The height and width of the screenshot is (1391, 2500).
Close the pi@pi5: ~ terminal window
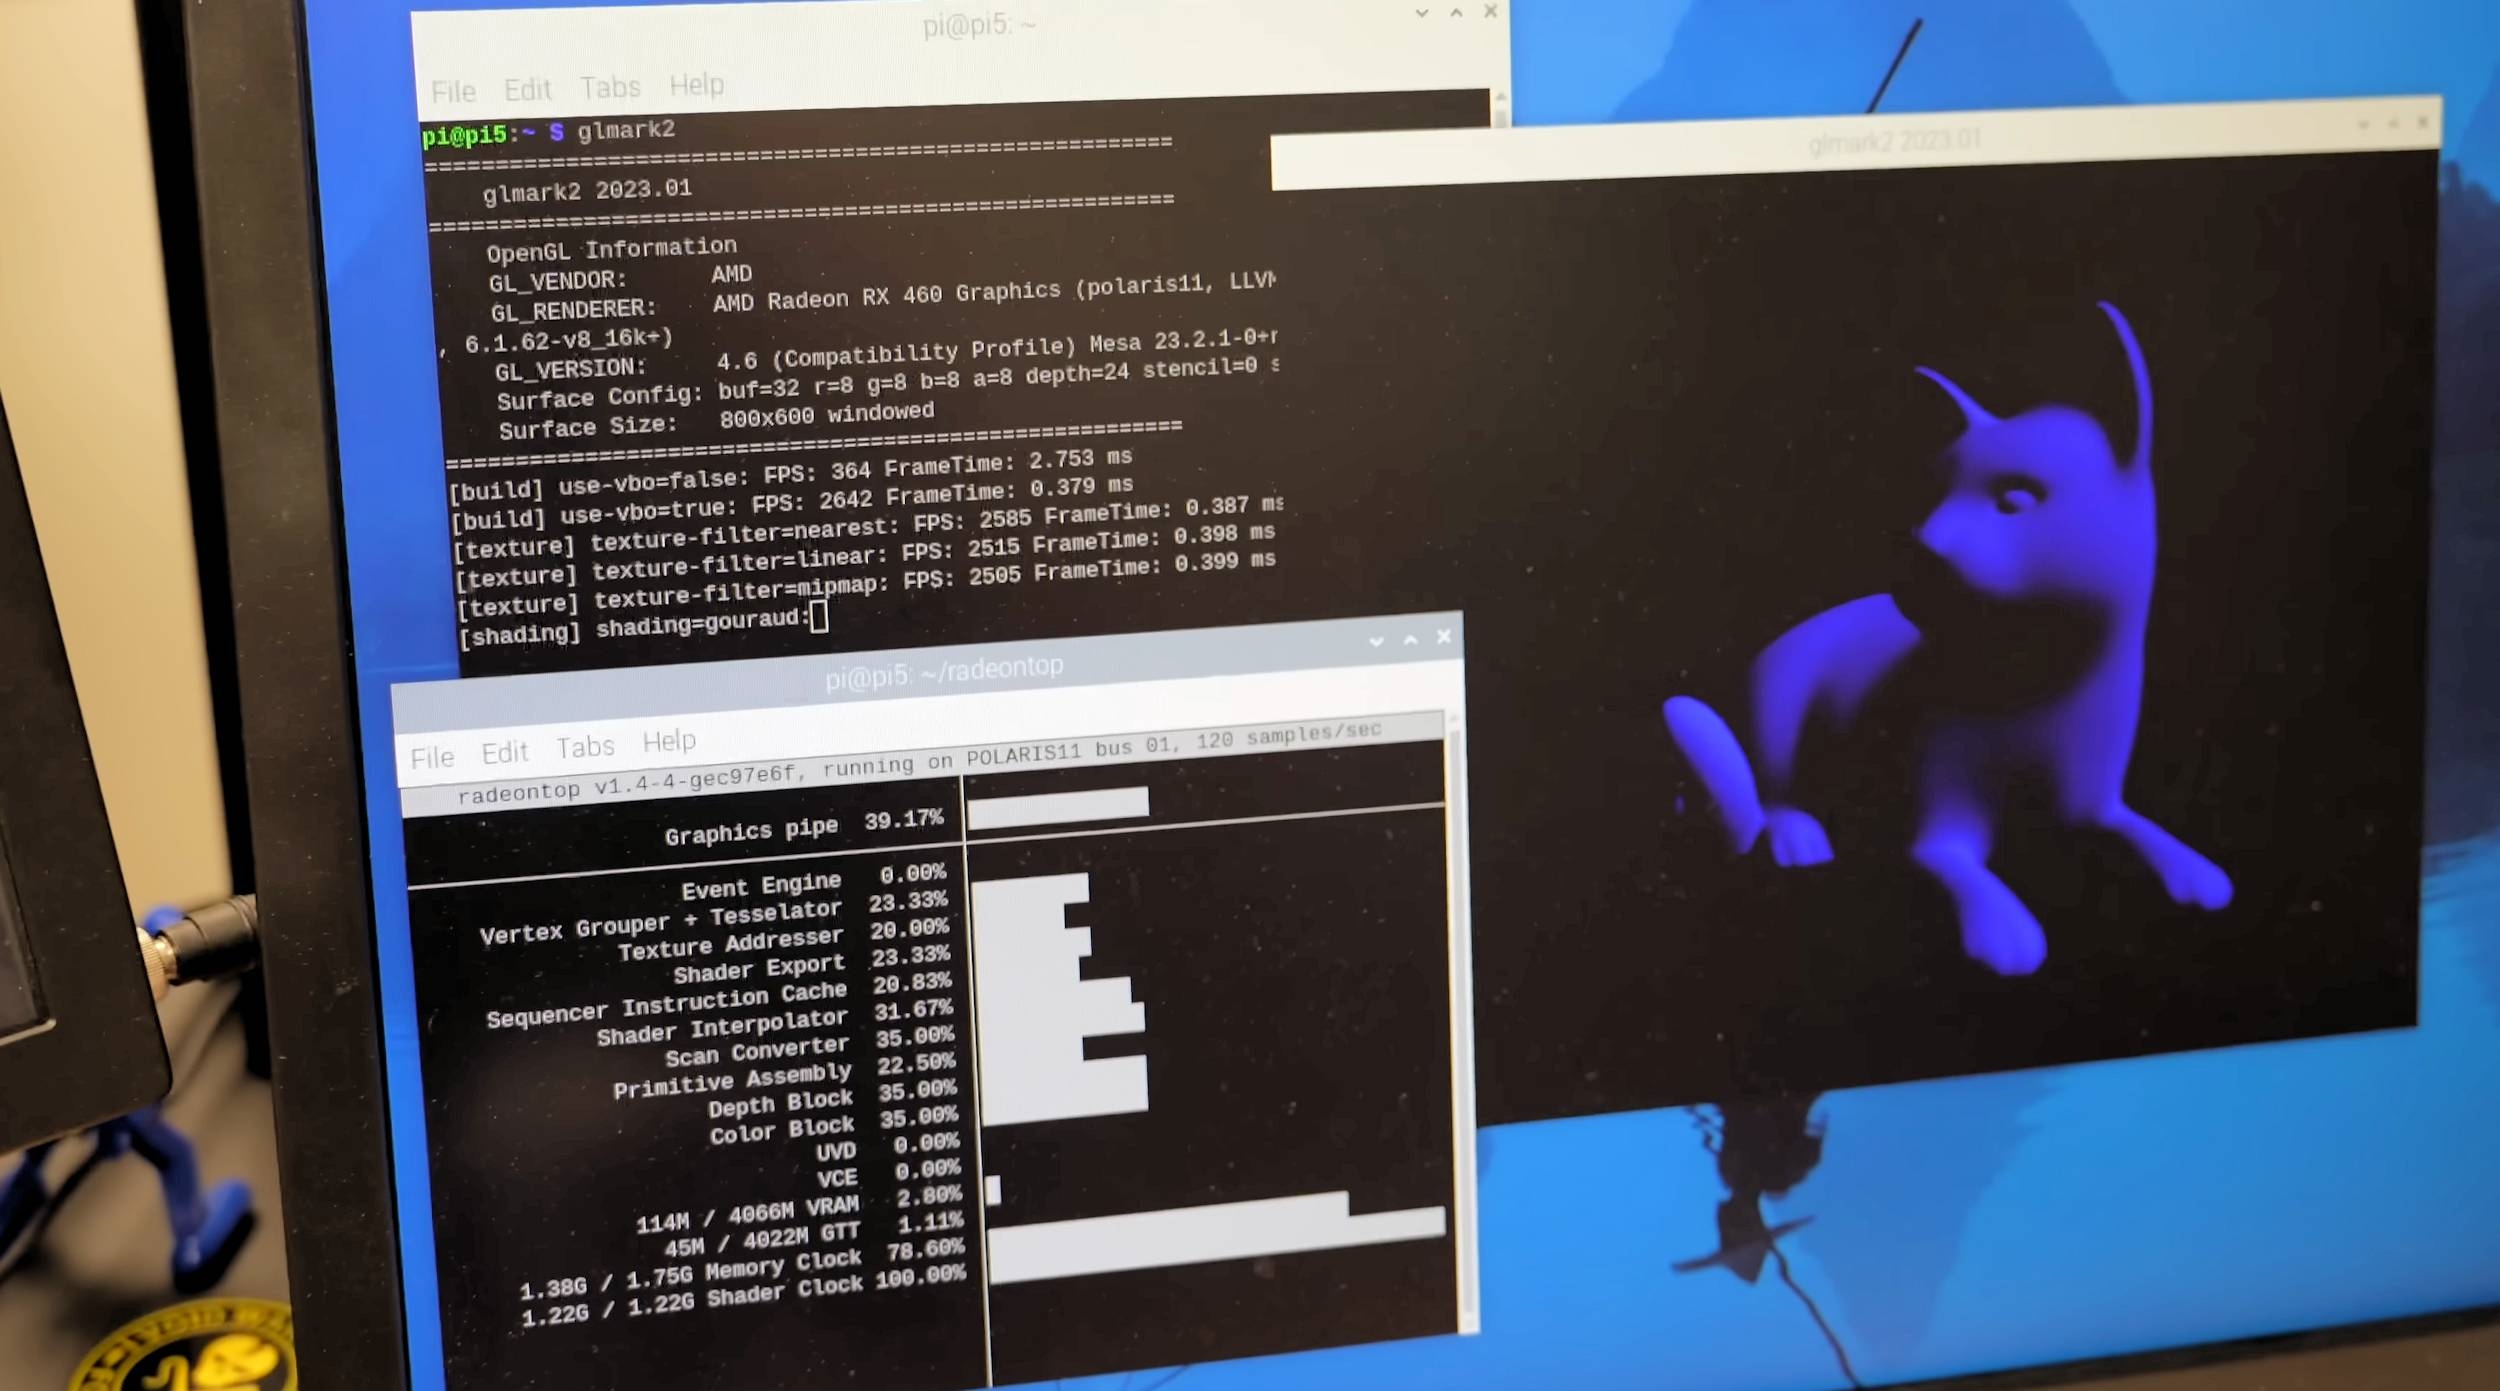pyautogui.click(x=1490, y=11)
